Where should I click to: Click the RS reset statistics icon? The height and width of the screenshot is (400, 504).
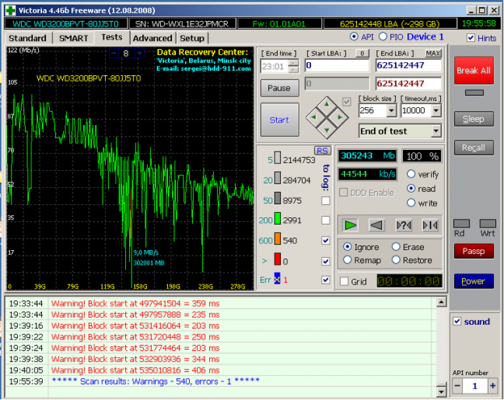click(322, 151)
